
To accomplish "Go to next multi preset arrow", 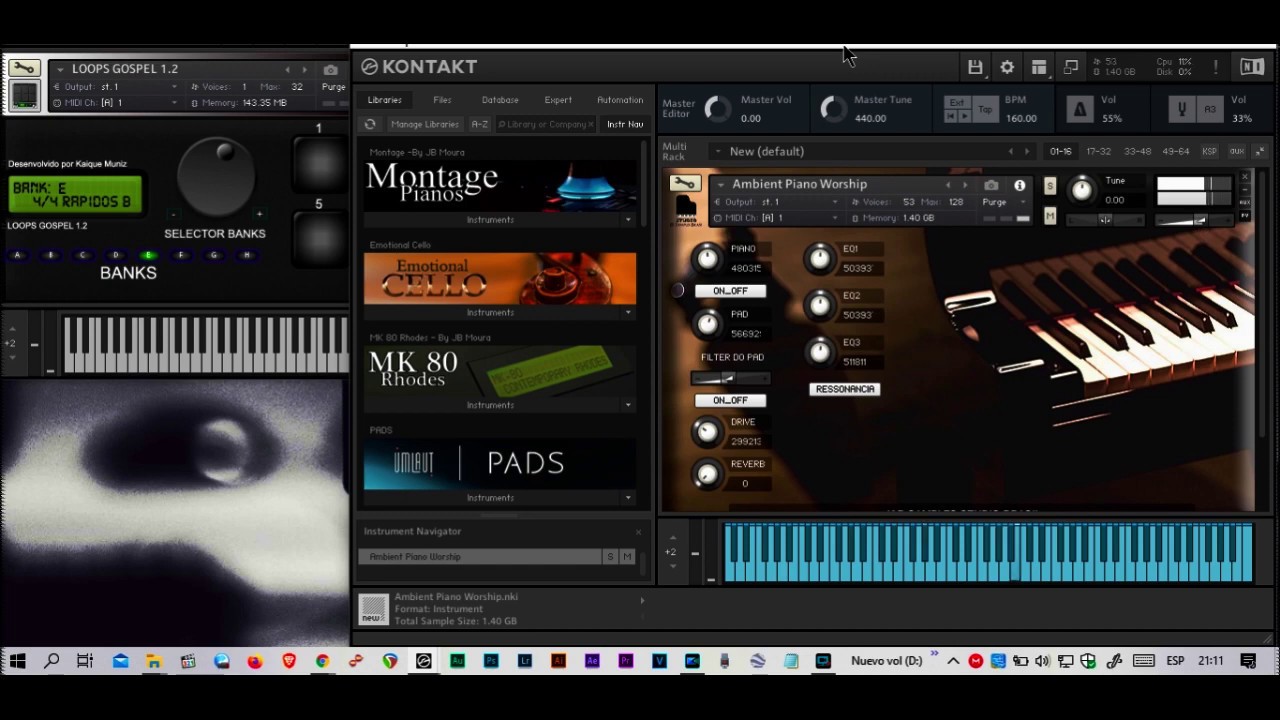I will pos(1026,151).
